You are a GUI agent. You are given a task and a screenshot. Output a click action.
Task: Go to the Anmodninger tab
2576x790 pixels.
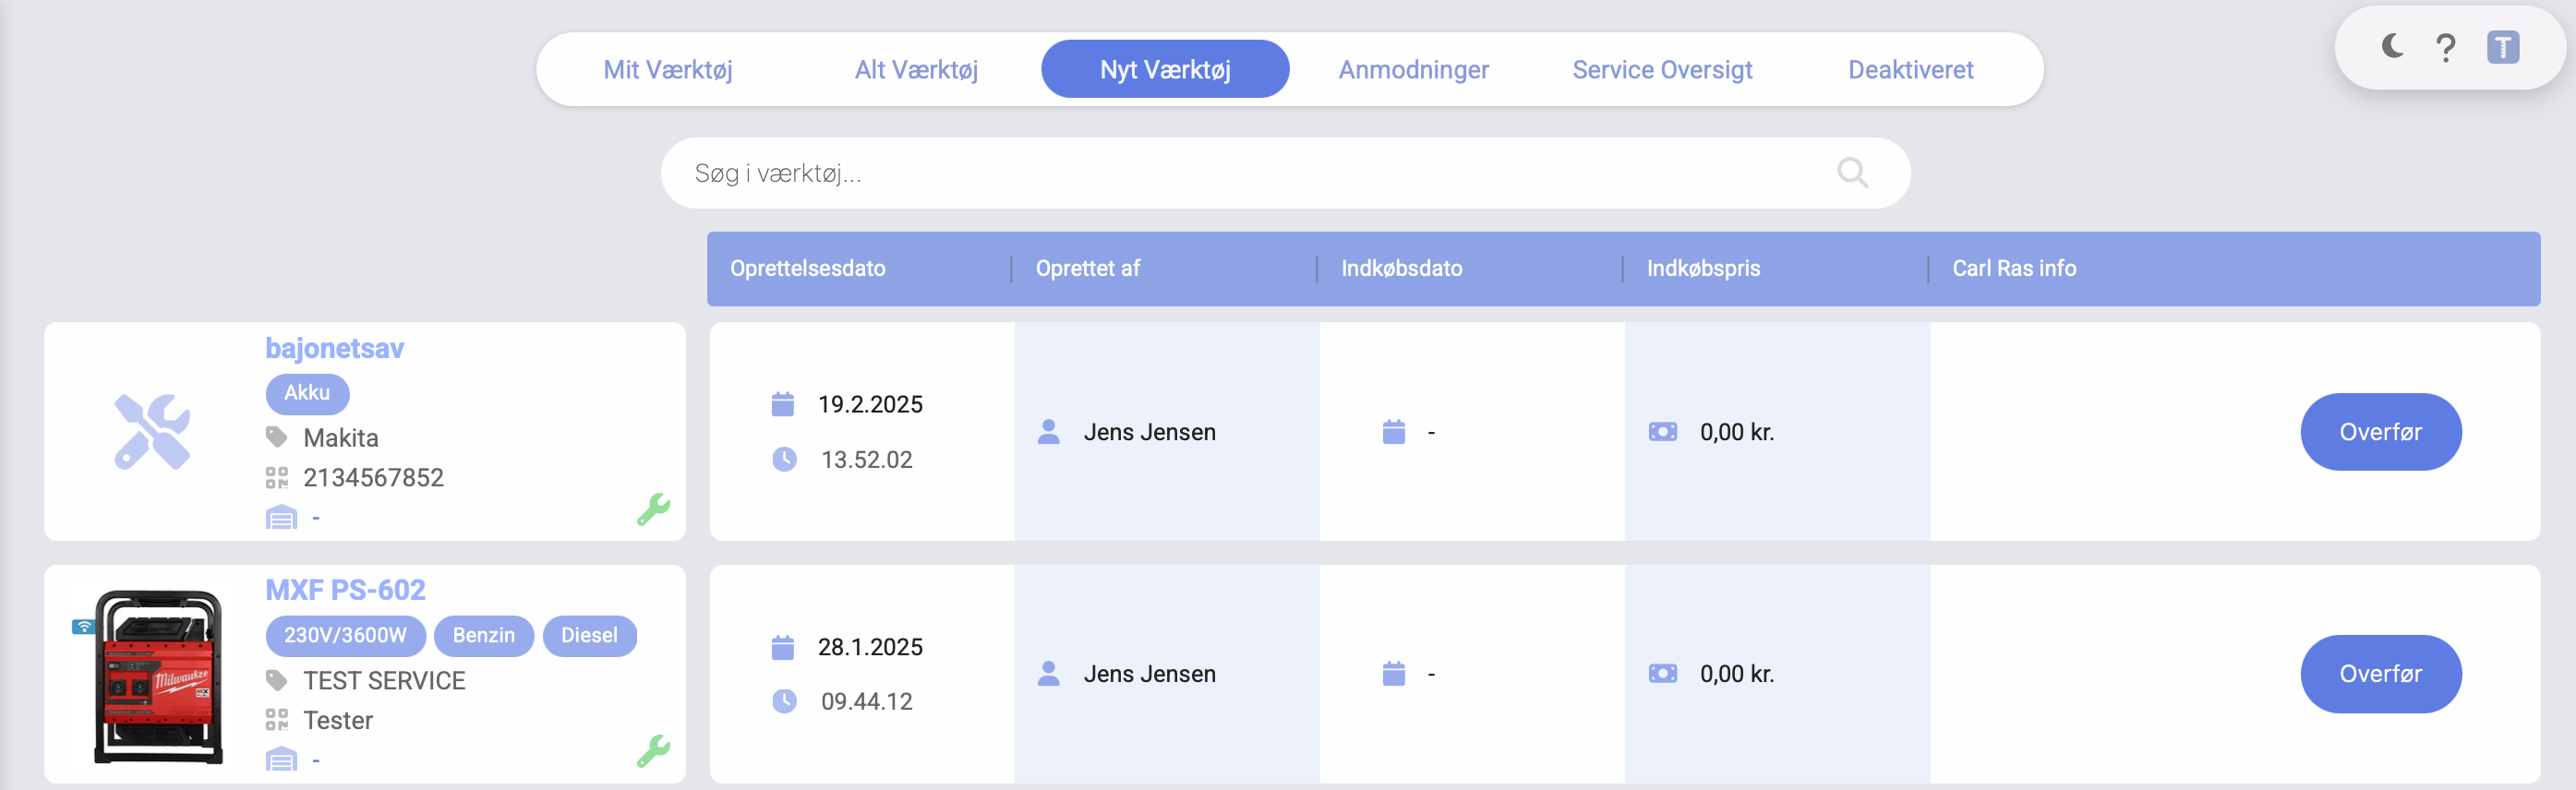[x=1413, y=70]
